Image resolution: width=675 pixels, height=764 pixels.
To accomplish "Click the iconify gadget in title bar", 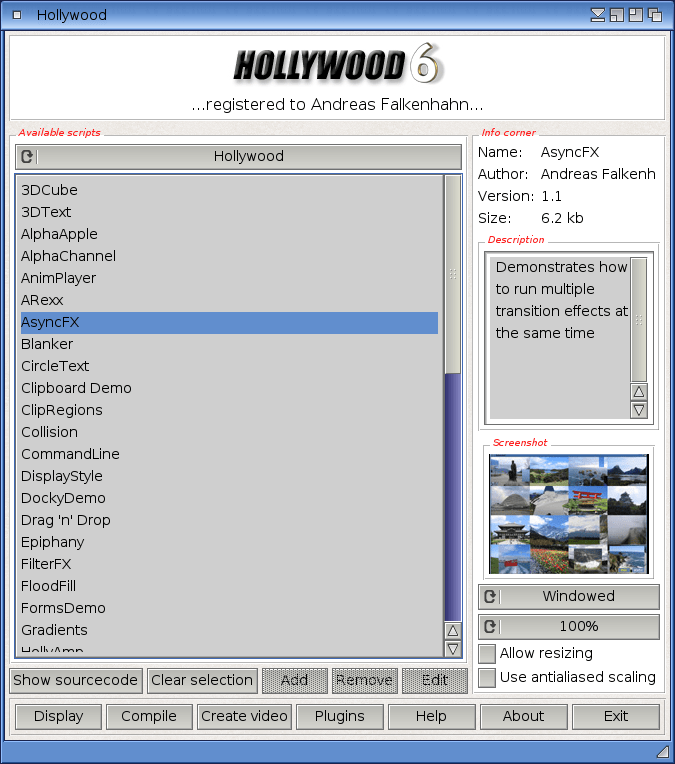I will tap(598, 15).
